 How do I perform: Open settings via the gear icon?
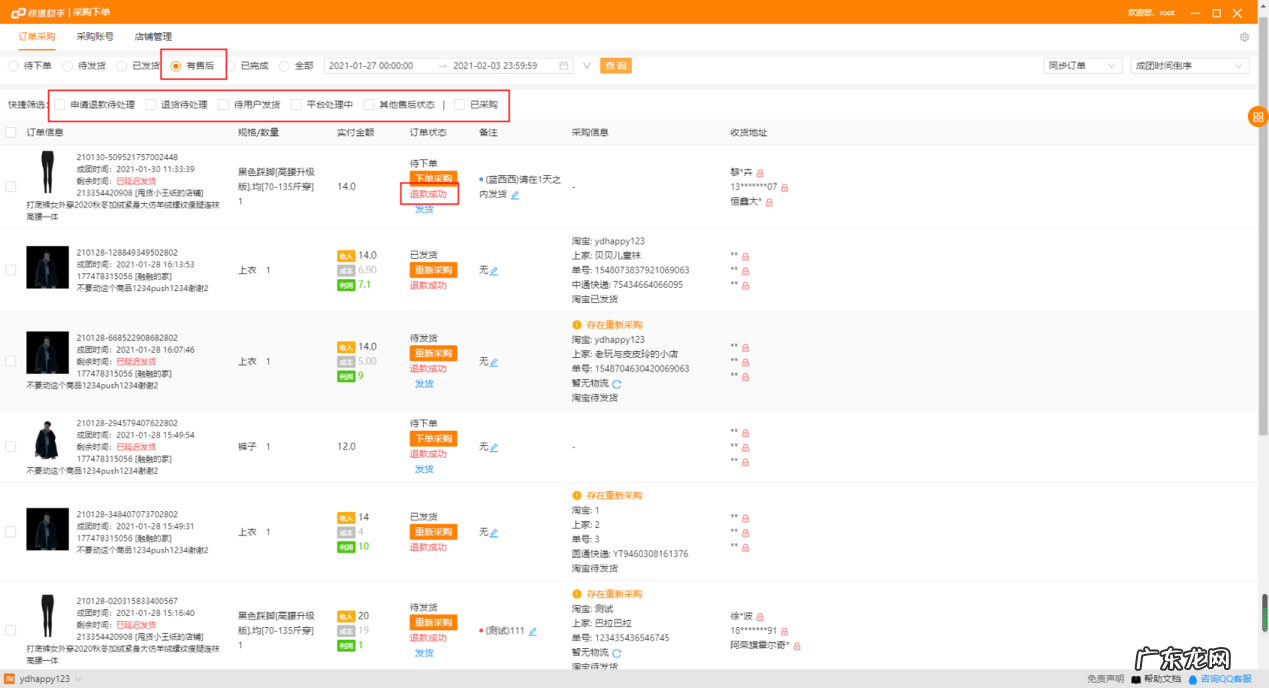point(1244,37)
